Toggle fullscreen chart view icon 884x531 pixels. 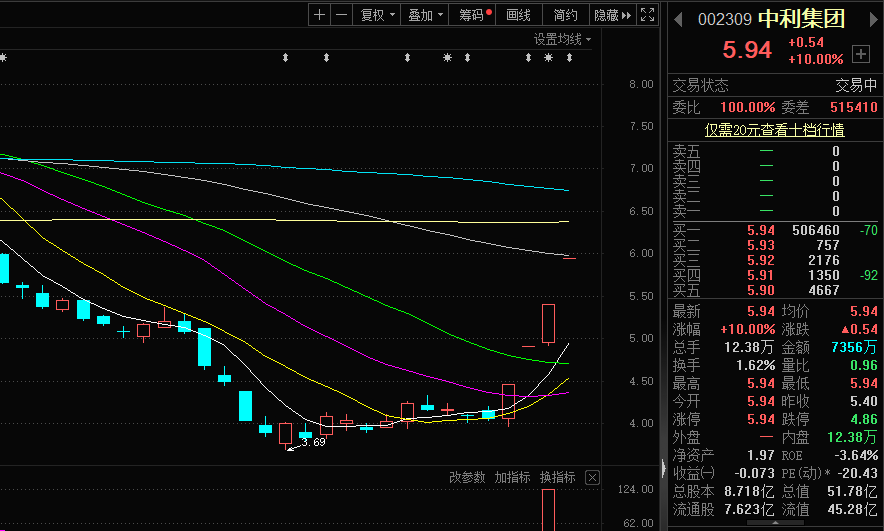point(648,15)
